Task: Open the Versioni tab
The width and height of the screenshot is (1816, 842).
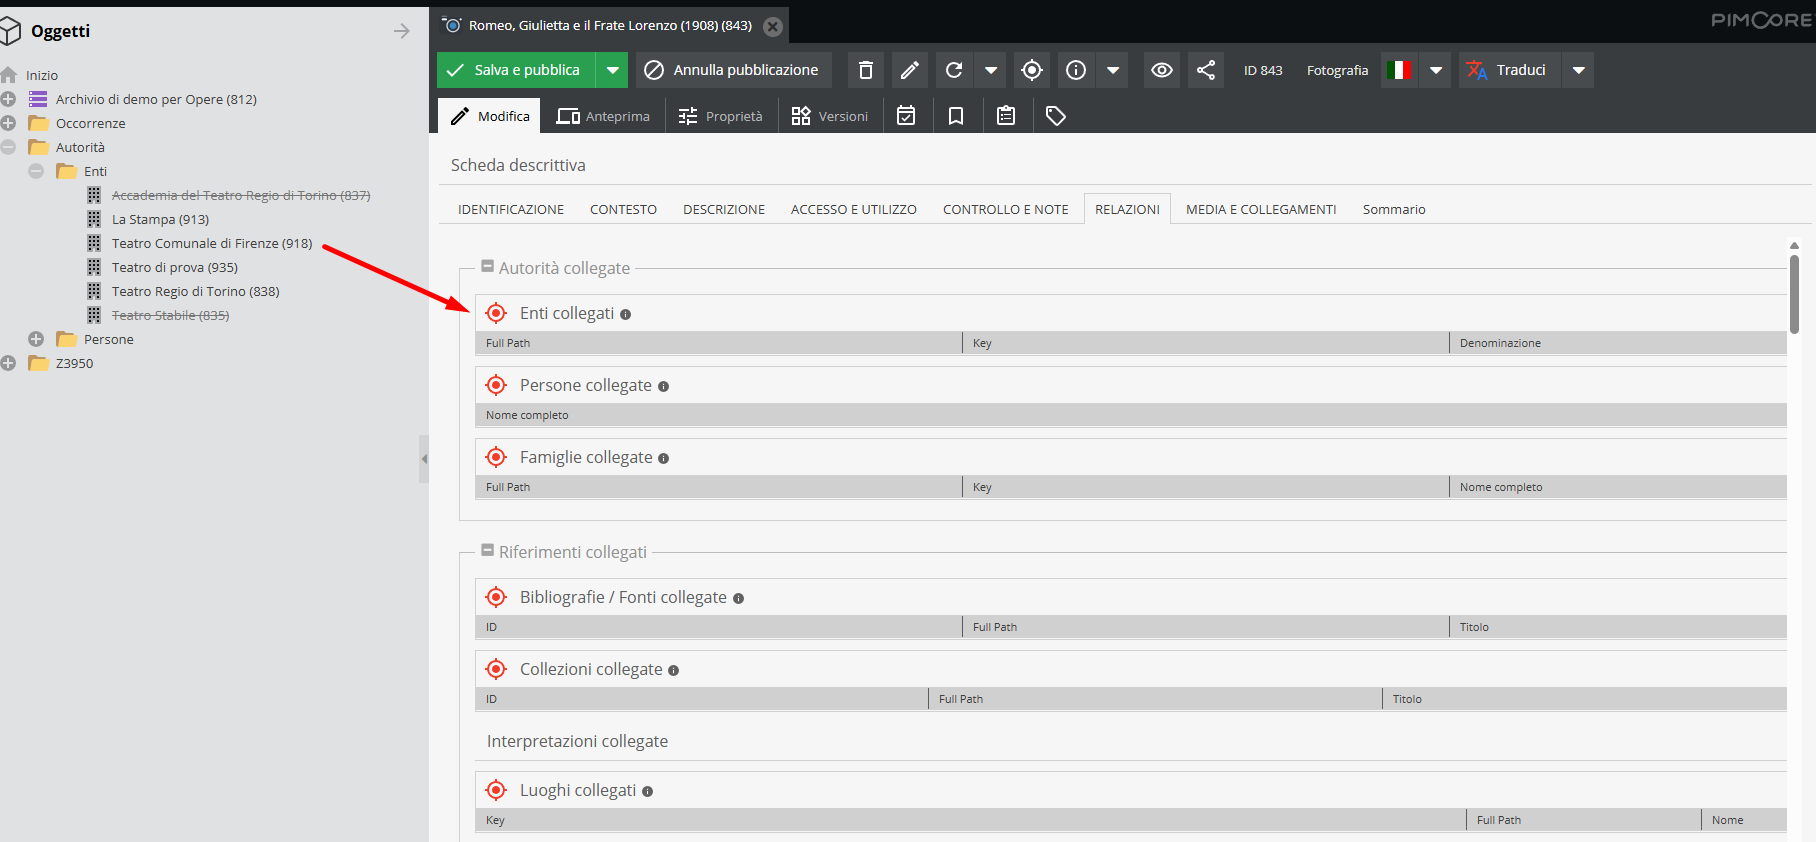Action: (x=830, y=116)
